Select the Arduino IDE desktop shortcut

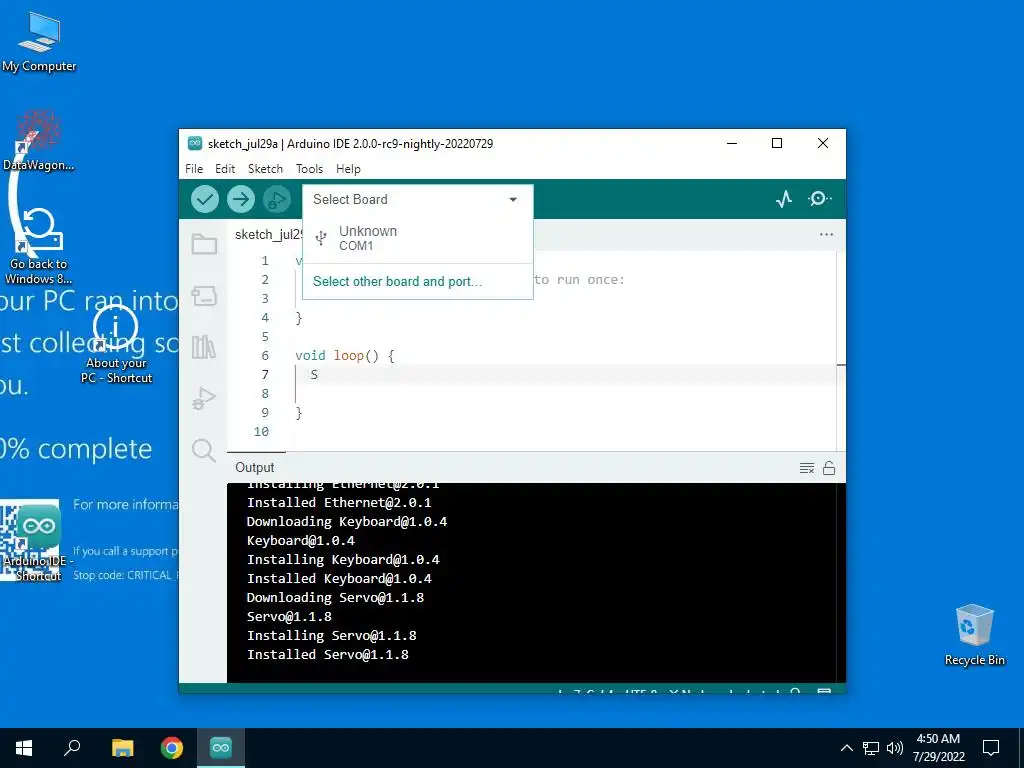[x=38, y=541]
